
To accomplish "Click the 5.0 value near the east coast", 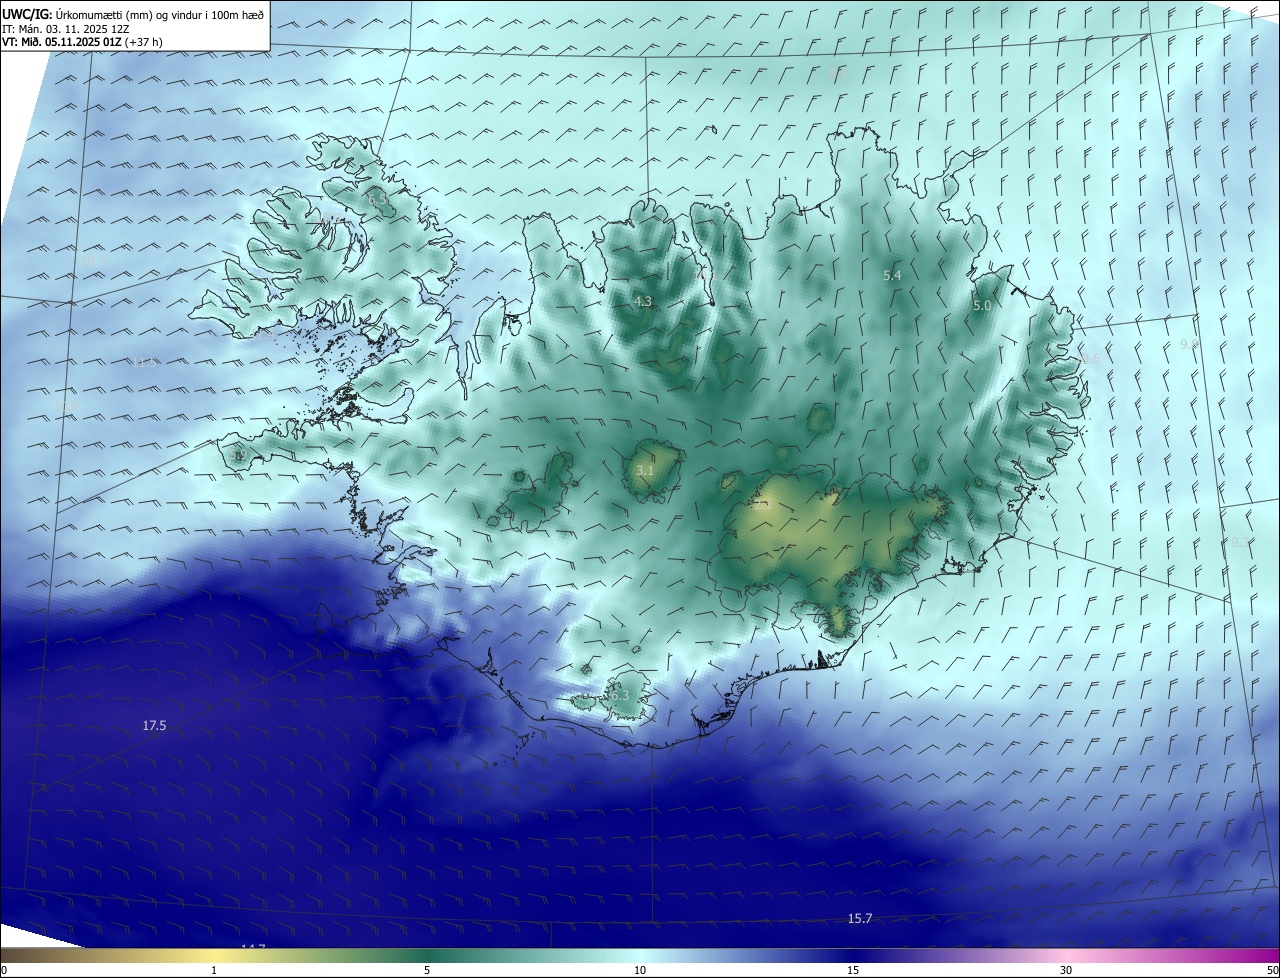I will click(x=981, y=306).
